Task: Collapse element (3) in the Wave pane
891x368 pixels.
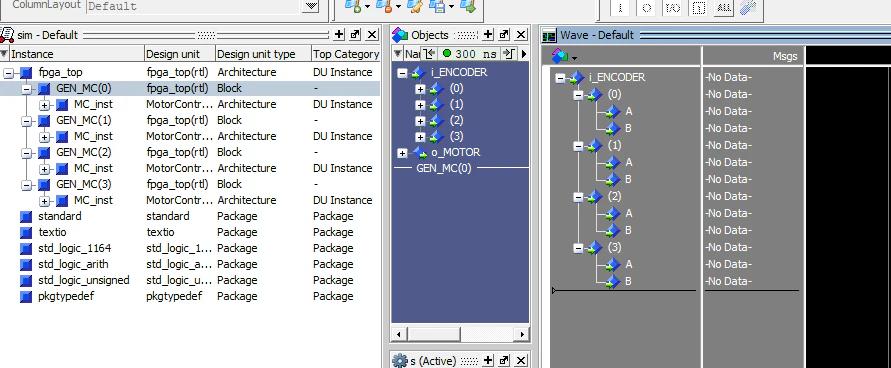Action: coord(578,248)
